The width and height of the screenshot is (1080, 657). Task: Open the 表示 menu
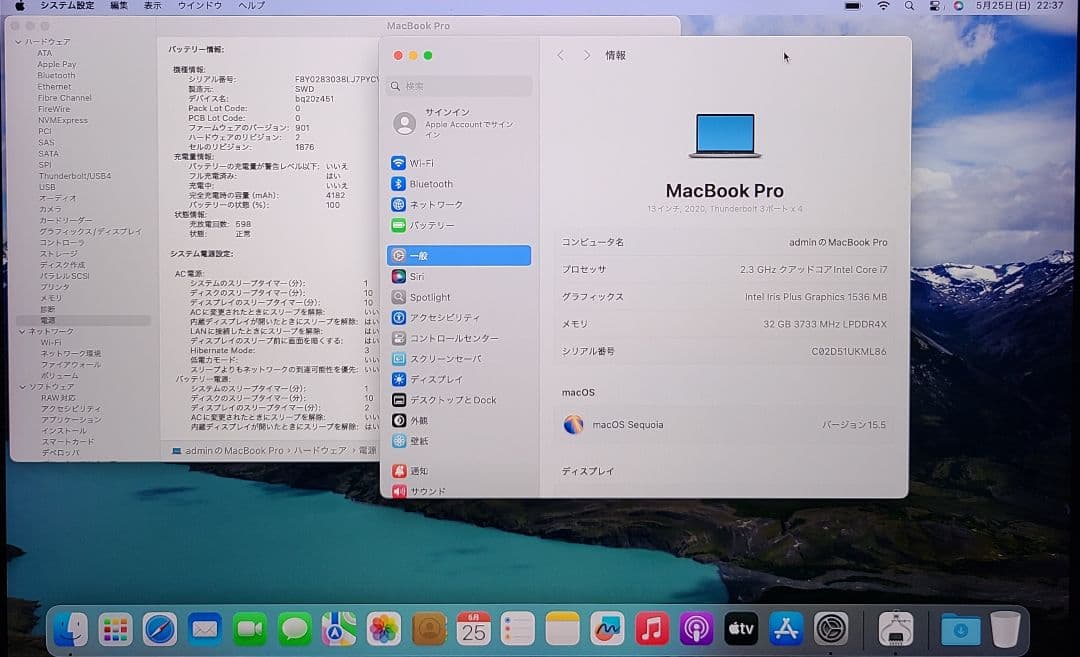click(x=152, y=6)
